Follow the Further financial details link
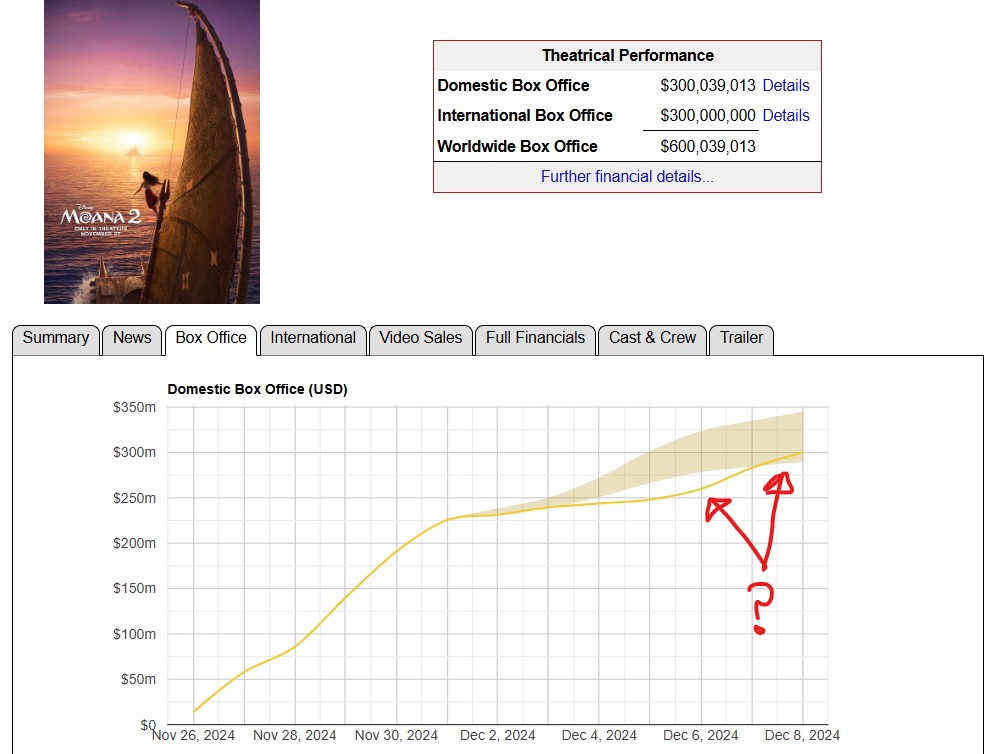Screen dimensions: 993x754 click(x=627, y=177)
